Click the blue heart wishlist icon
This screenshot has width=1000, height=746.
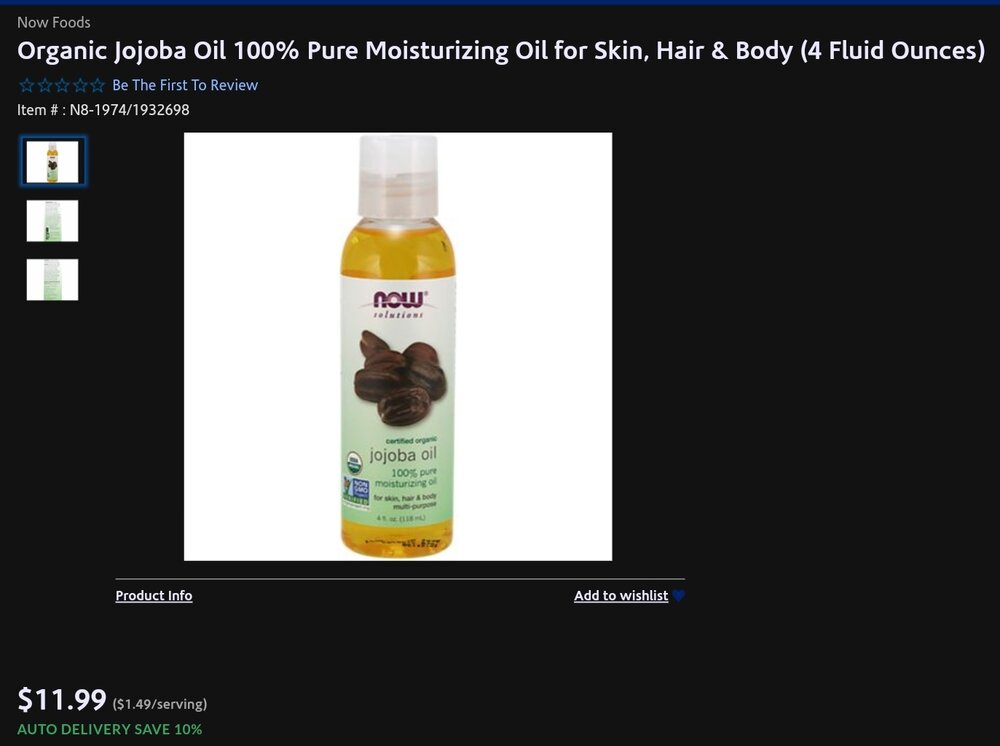point(679,596)
